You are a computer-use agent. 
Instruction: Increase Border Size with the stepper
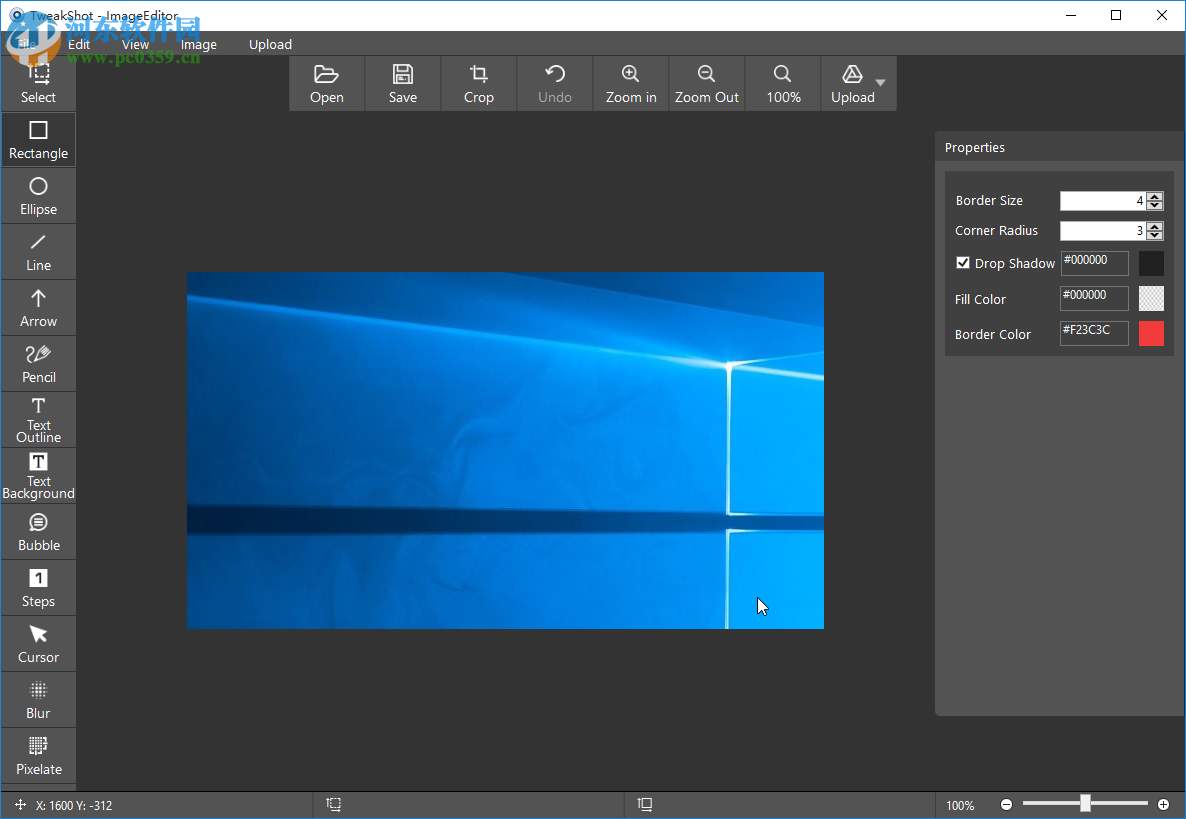[x=1154, y=196]
